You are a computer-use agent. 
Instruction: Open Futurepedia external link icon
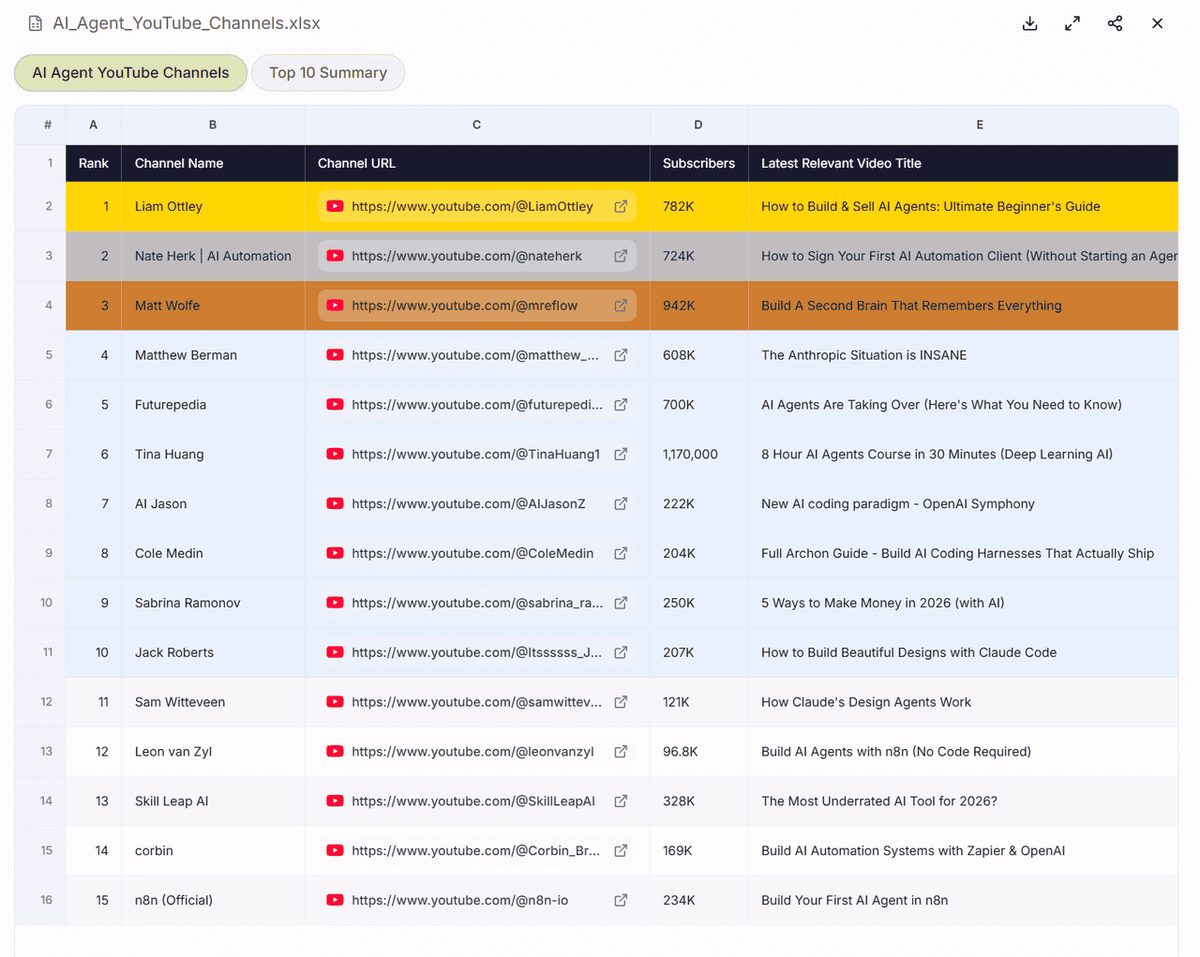click(x=621, y=404)
